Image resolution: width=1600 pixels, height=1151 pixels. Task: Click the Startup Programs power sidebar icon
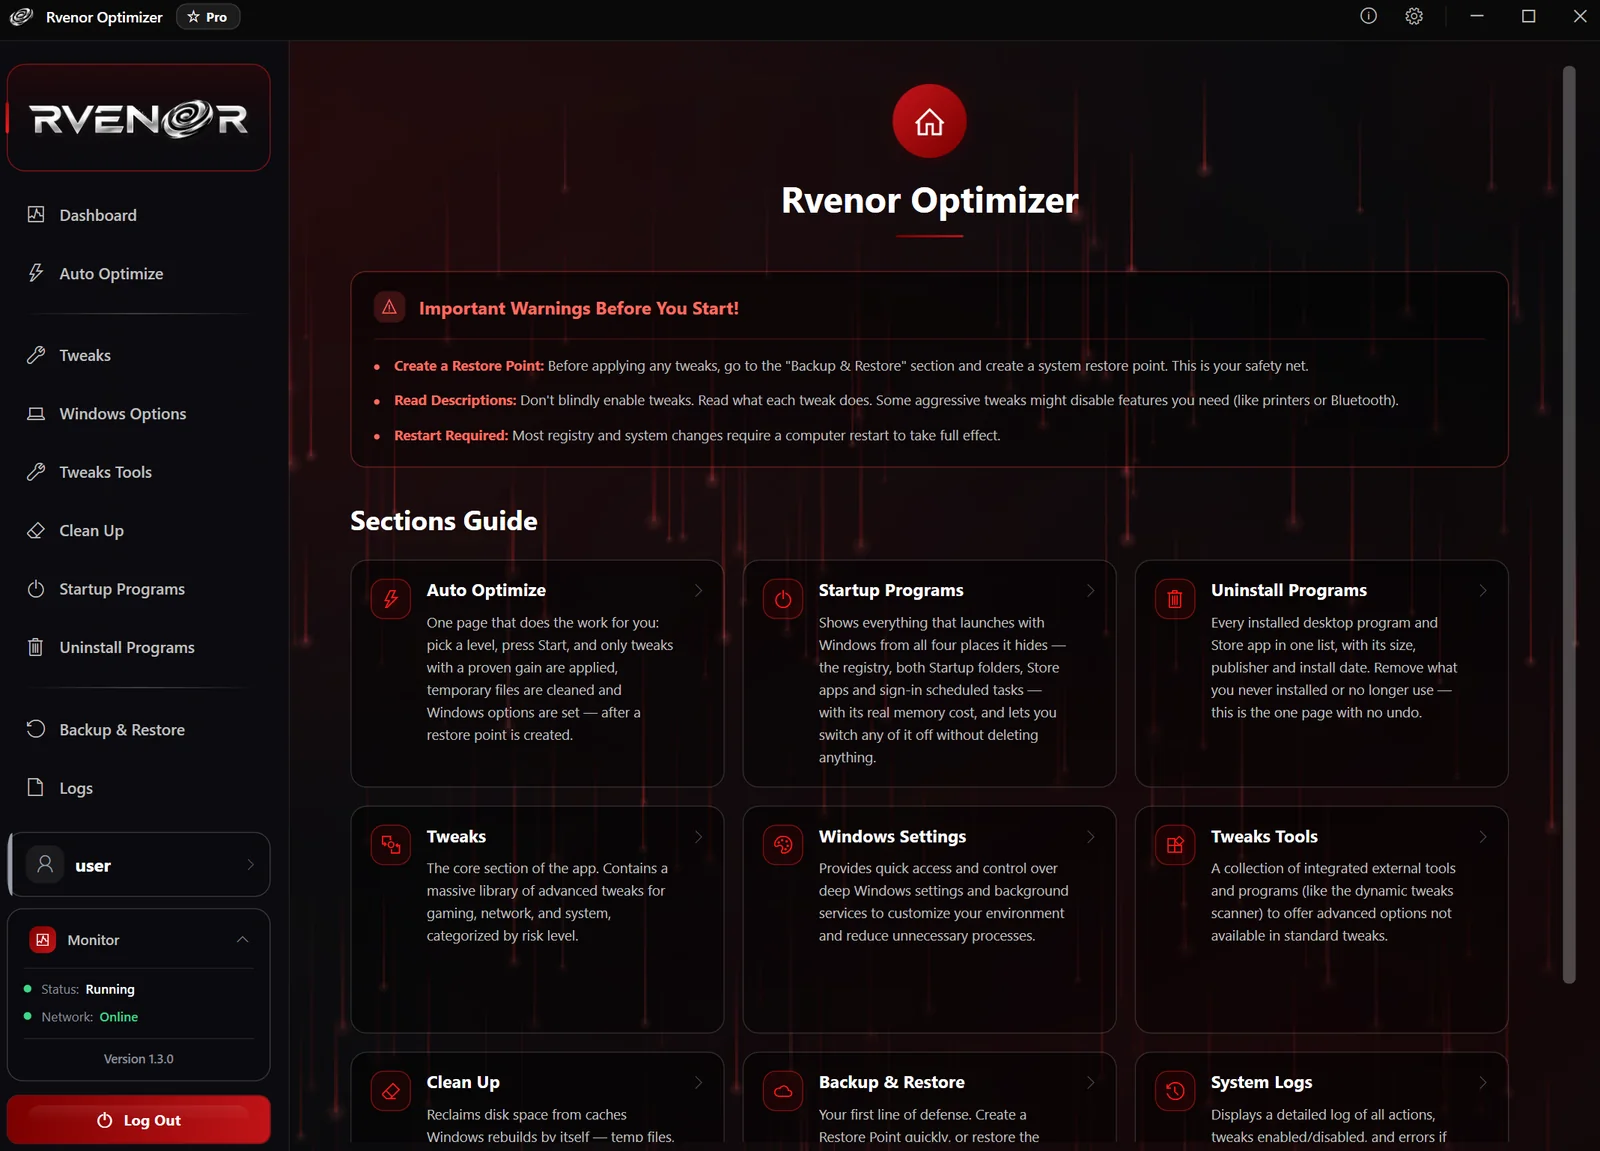pos(36,589)
